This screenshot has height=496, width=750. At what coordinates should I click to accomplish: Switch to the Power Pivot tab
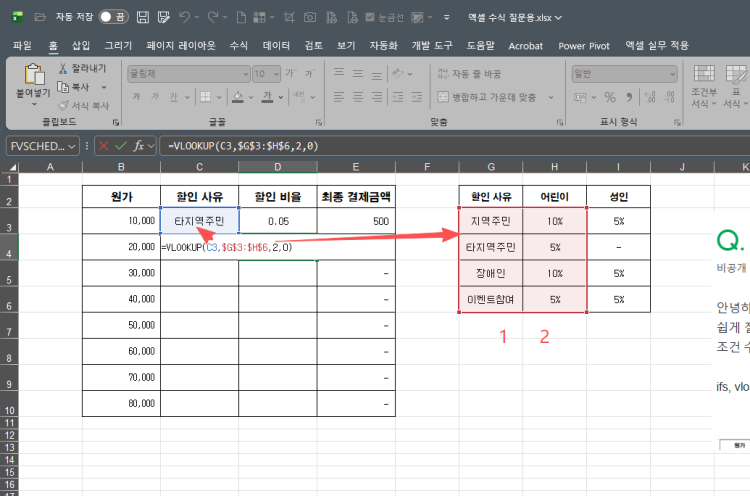click(584, 46)
